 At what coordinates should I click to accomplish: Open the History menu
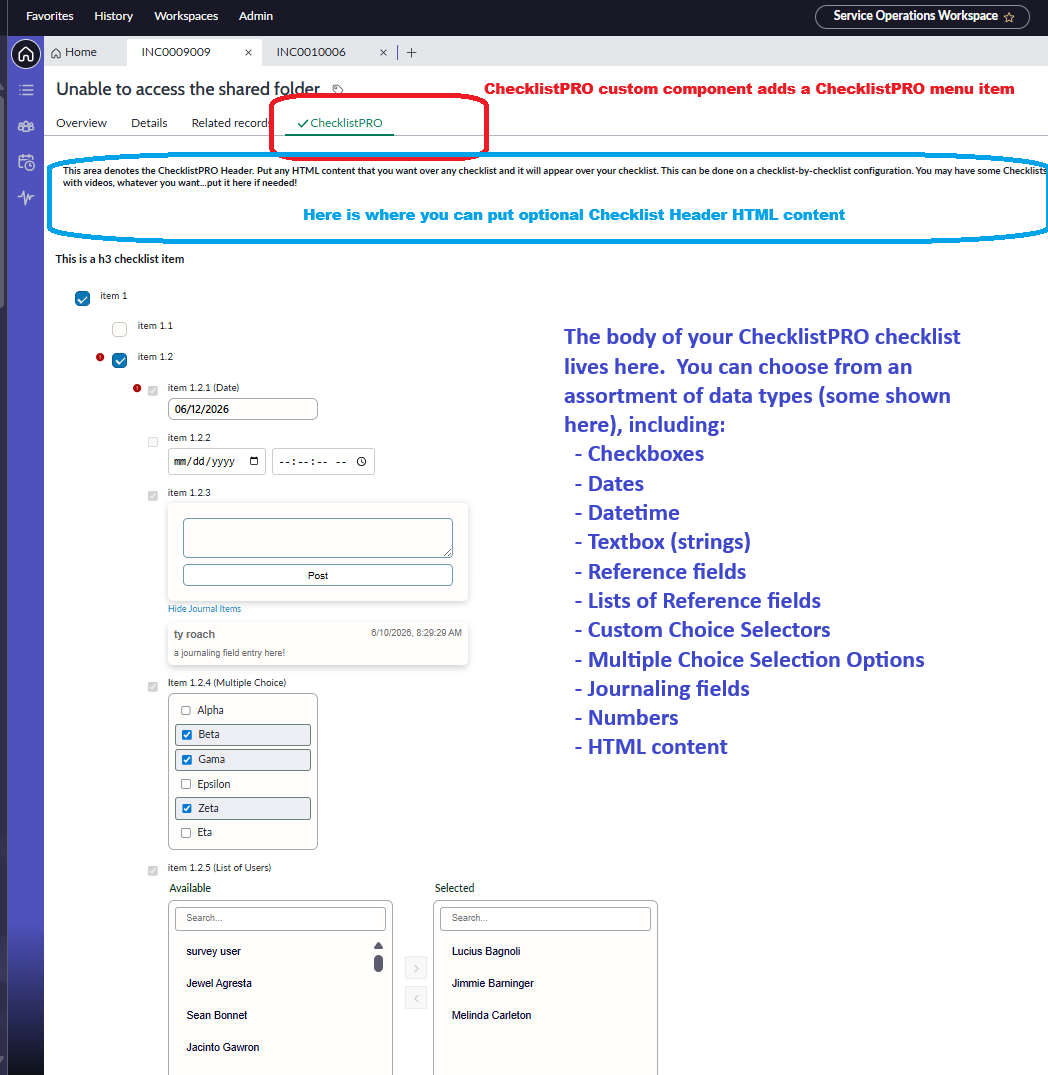113,16
